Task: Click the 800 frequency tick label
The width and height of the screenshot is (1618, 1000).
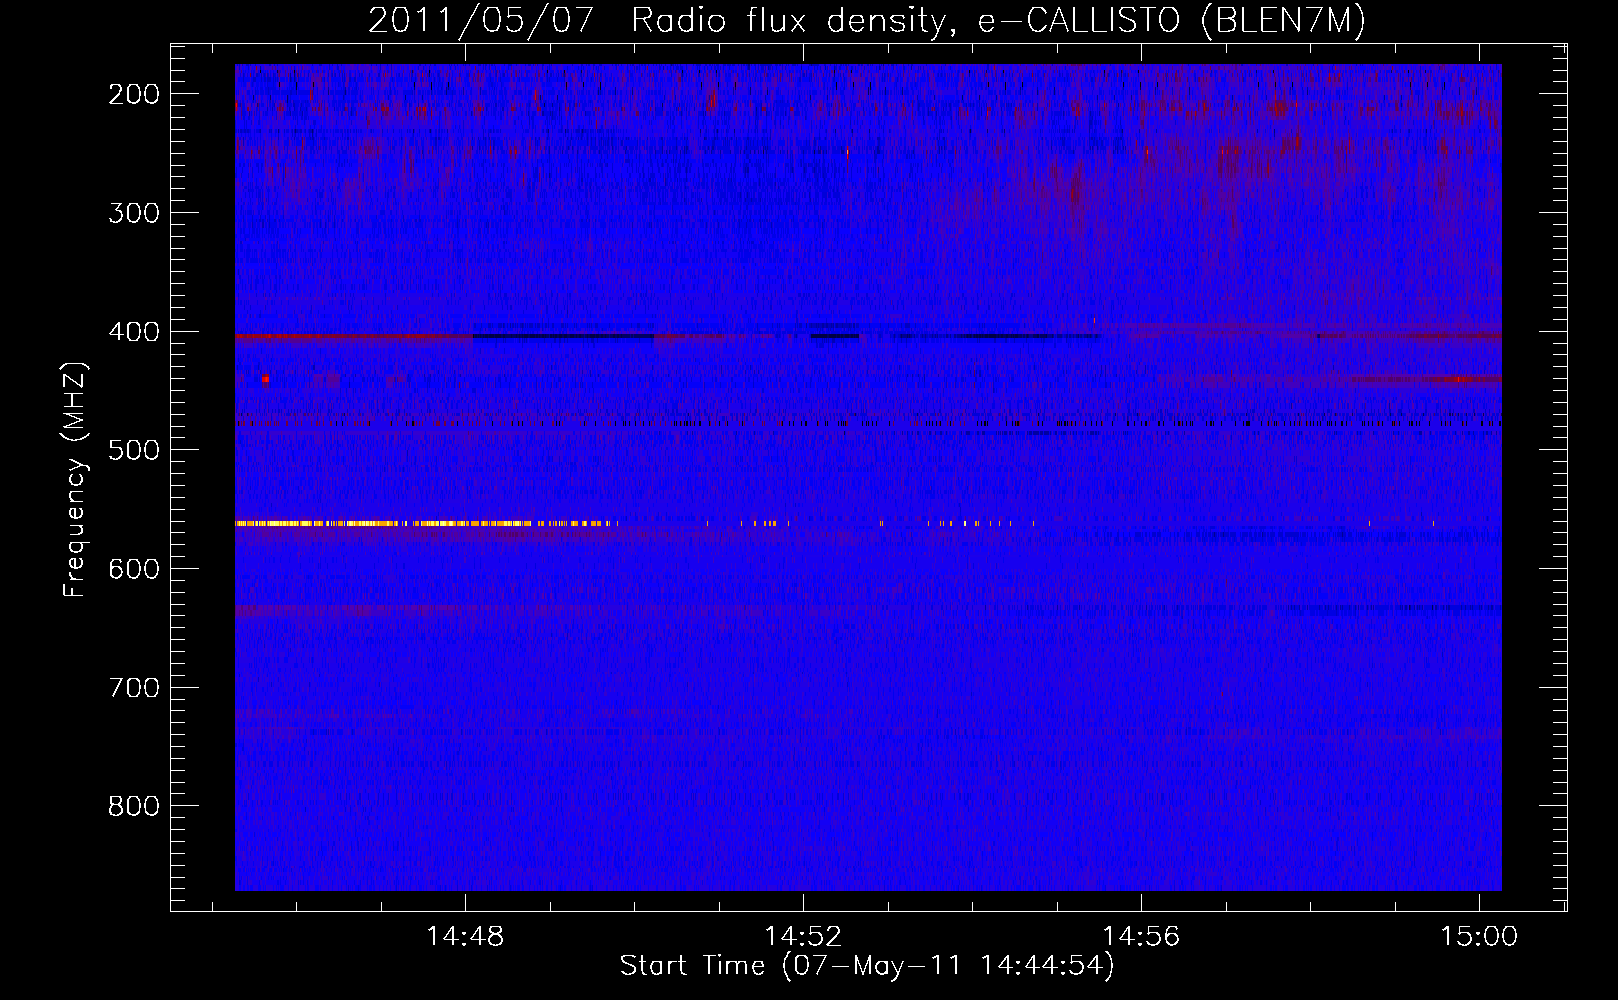Action: pyautogui.click(x=134, y=806)
